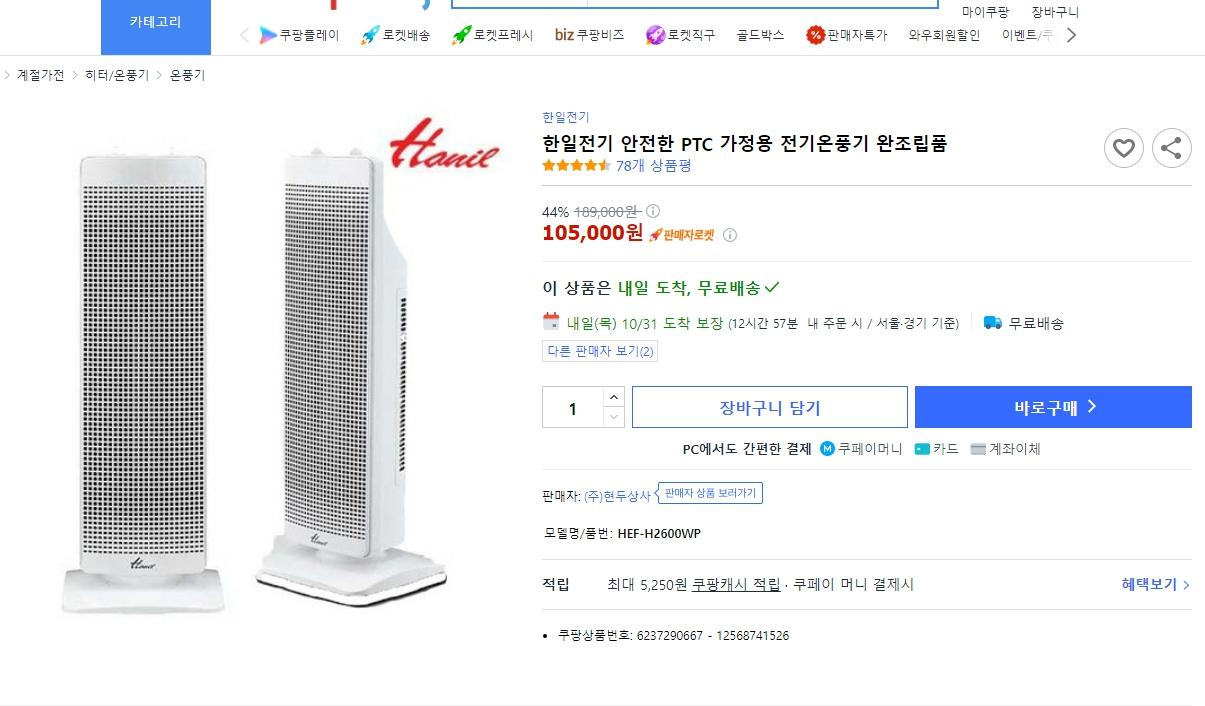Click the quantity input field
This screenshot has height=706, width=1205.
[x=573, y=408]
